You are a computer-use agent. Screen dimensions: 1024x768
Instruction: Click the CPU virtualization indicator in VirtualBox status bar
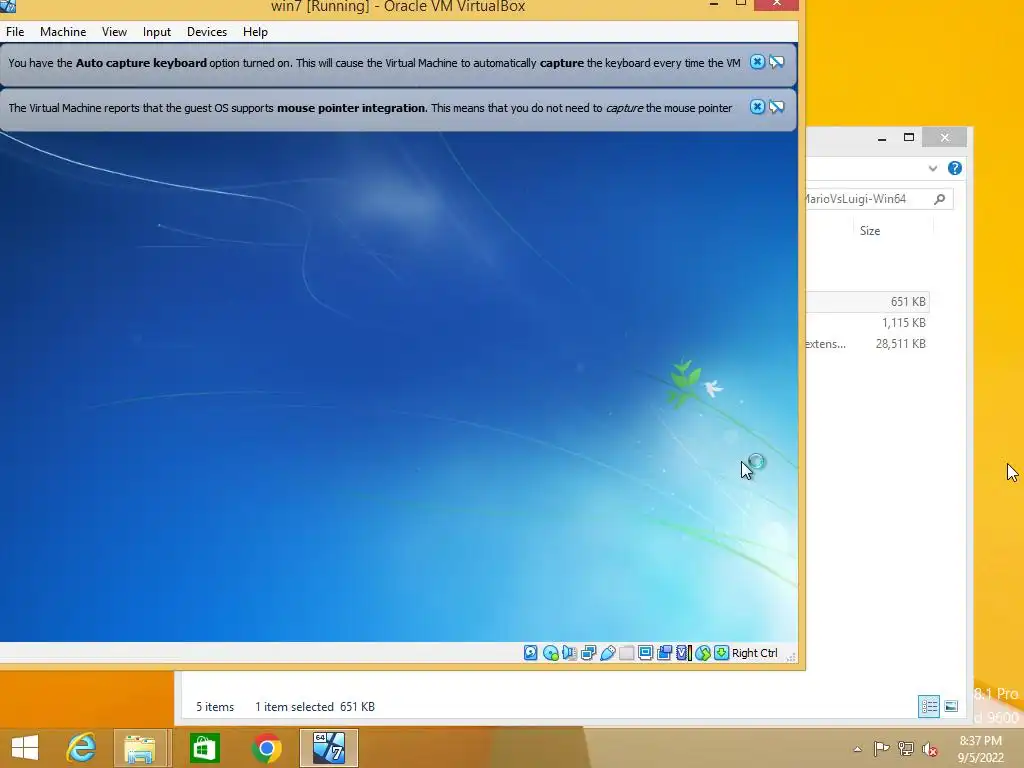(683, 652)
